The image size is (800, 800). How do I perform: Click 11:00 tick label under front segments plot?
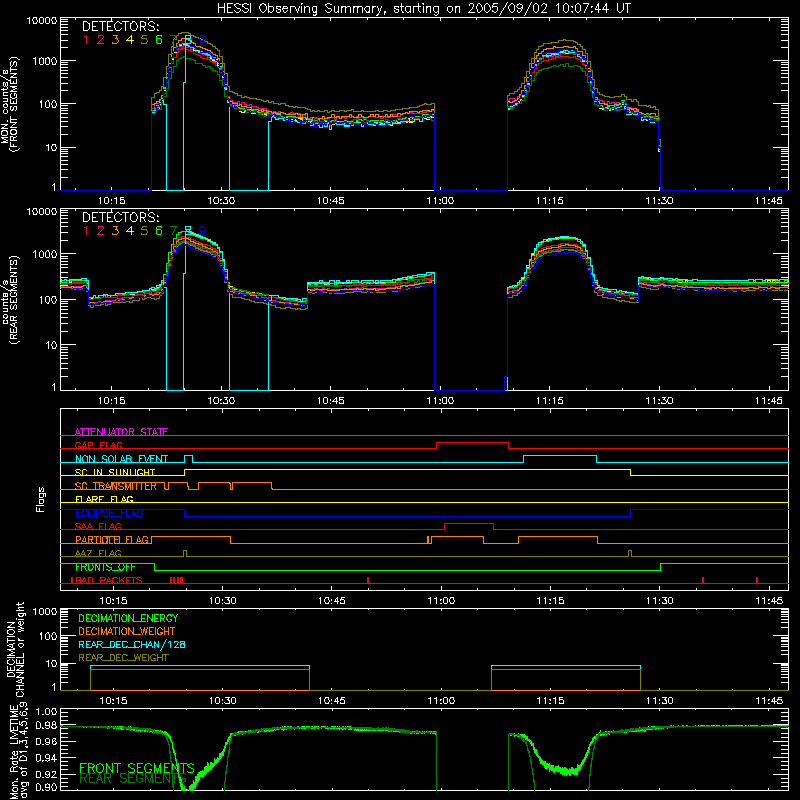(440, 201)
